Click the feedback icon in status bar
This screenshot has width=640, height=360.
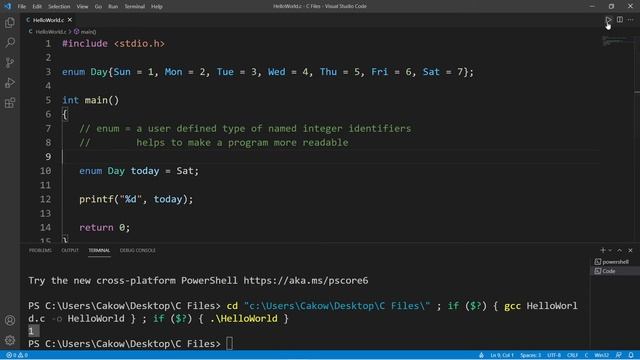pyautogui.click(x=619, y=355)
